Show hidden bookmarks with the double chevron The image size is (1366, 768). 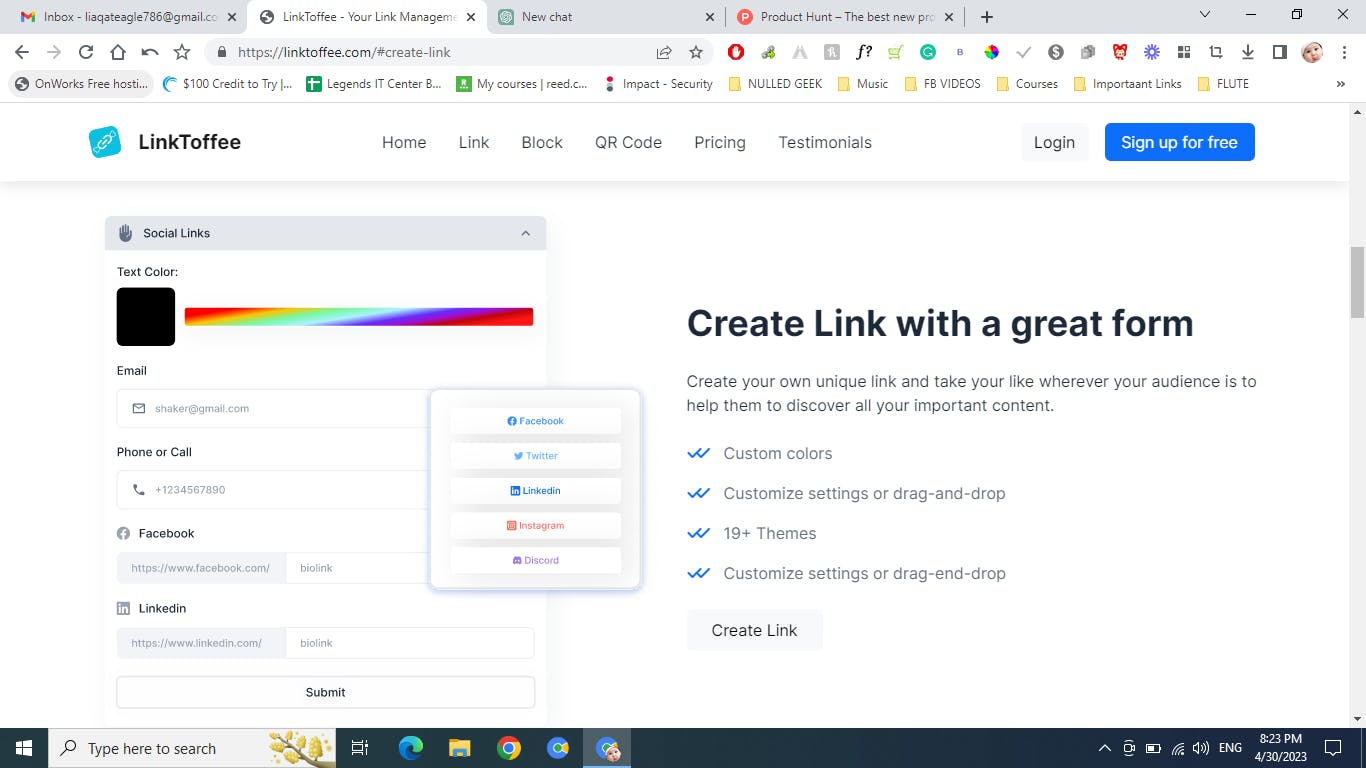(1341, 84)
